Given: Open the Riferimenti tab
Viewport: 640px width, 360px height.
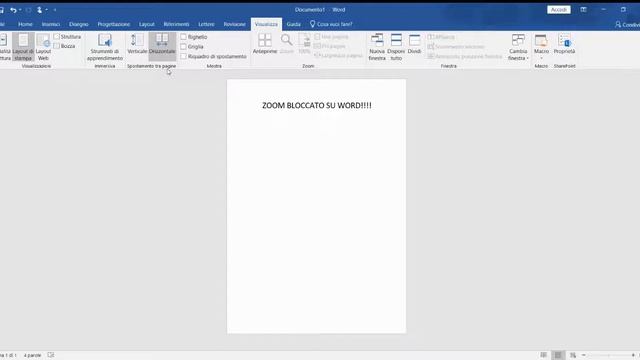Looking at the screenshot, I should click(176, 24).
